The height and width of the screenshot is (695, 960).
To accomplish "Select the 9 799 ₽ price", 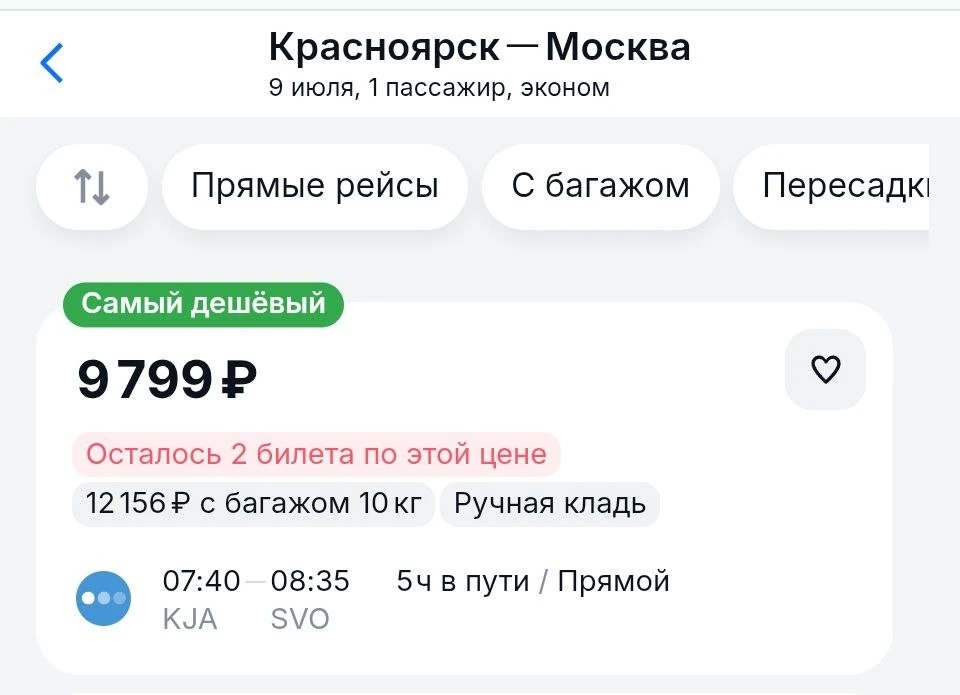I will click(167, 379).
